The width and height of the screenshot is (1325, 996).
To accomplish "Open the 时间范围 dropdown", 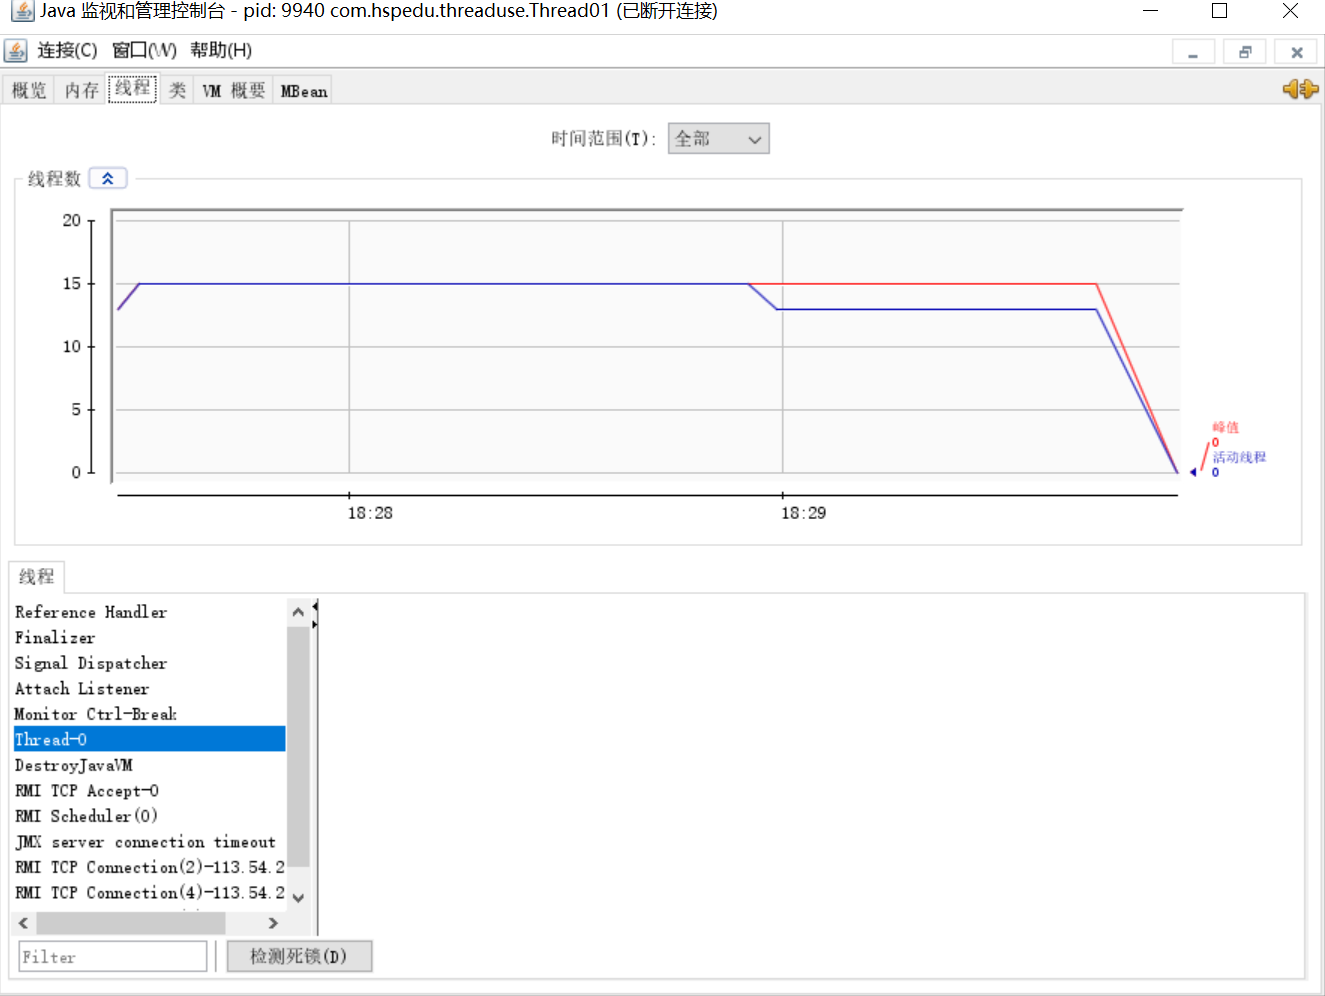I will 718,139.
